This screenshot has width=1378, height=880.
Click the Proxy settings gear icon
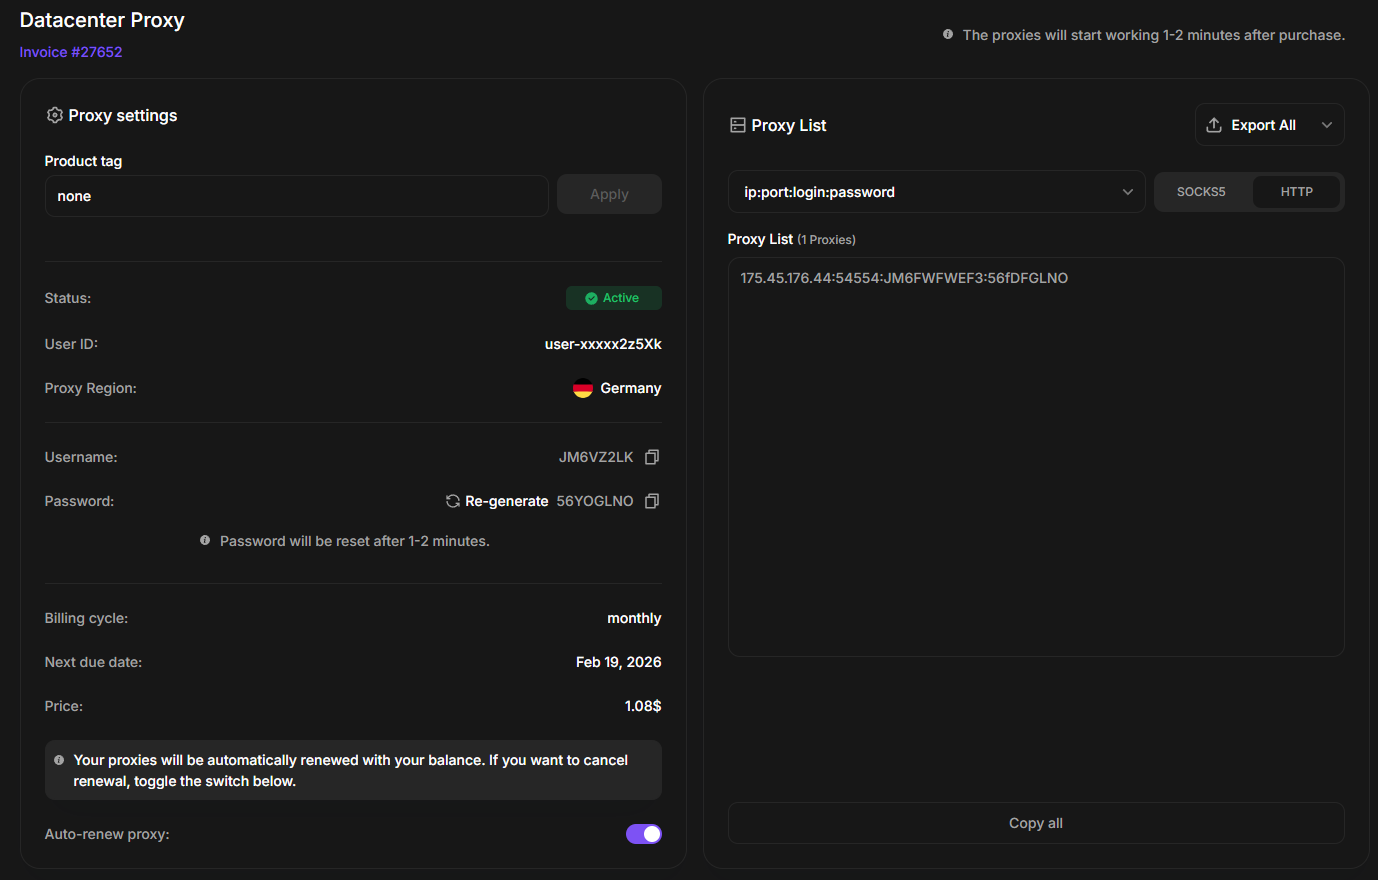pos(55,116)
